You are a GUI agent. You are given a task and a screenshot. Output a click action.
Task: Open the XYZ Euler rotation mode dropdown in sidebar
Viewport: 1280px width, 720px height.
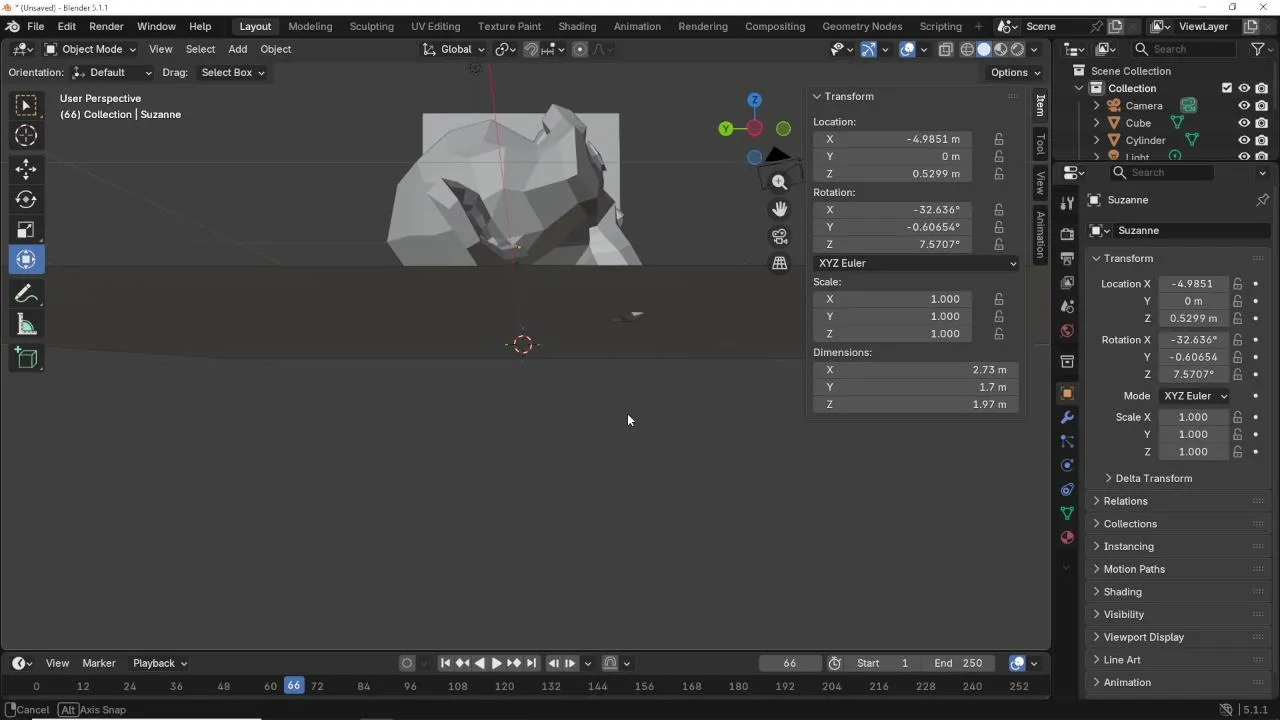(x=916, y=263)
